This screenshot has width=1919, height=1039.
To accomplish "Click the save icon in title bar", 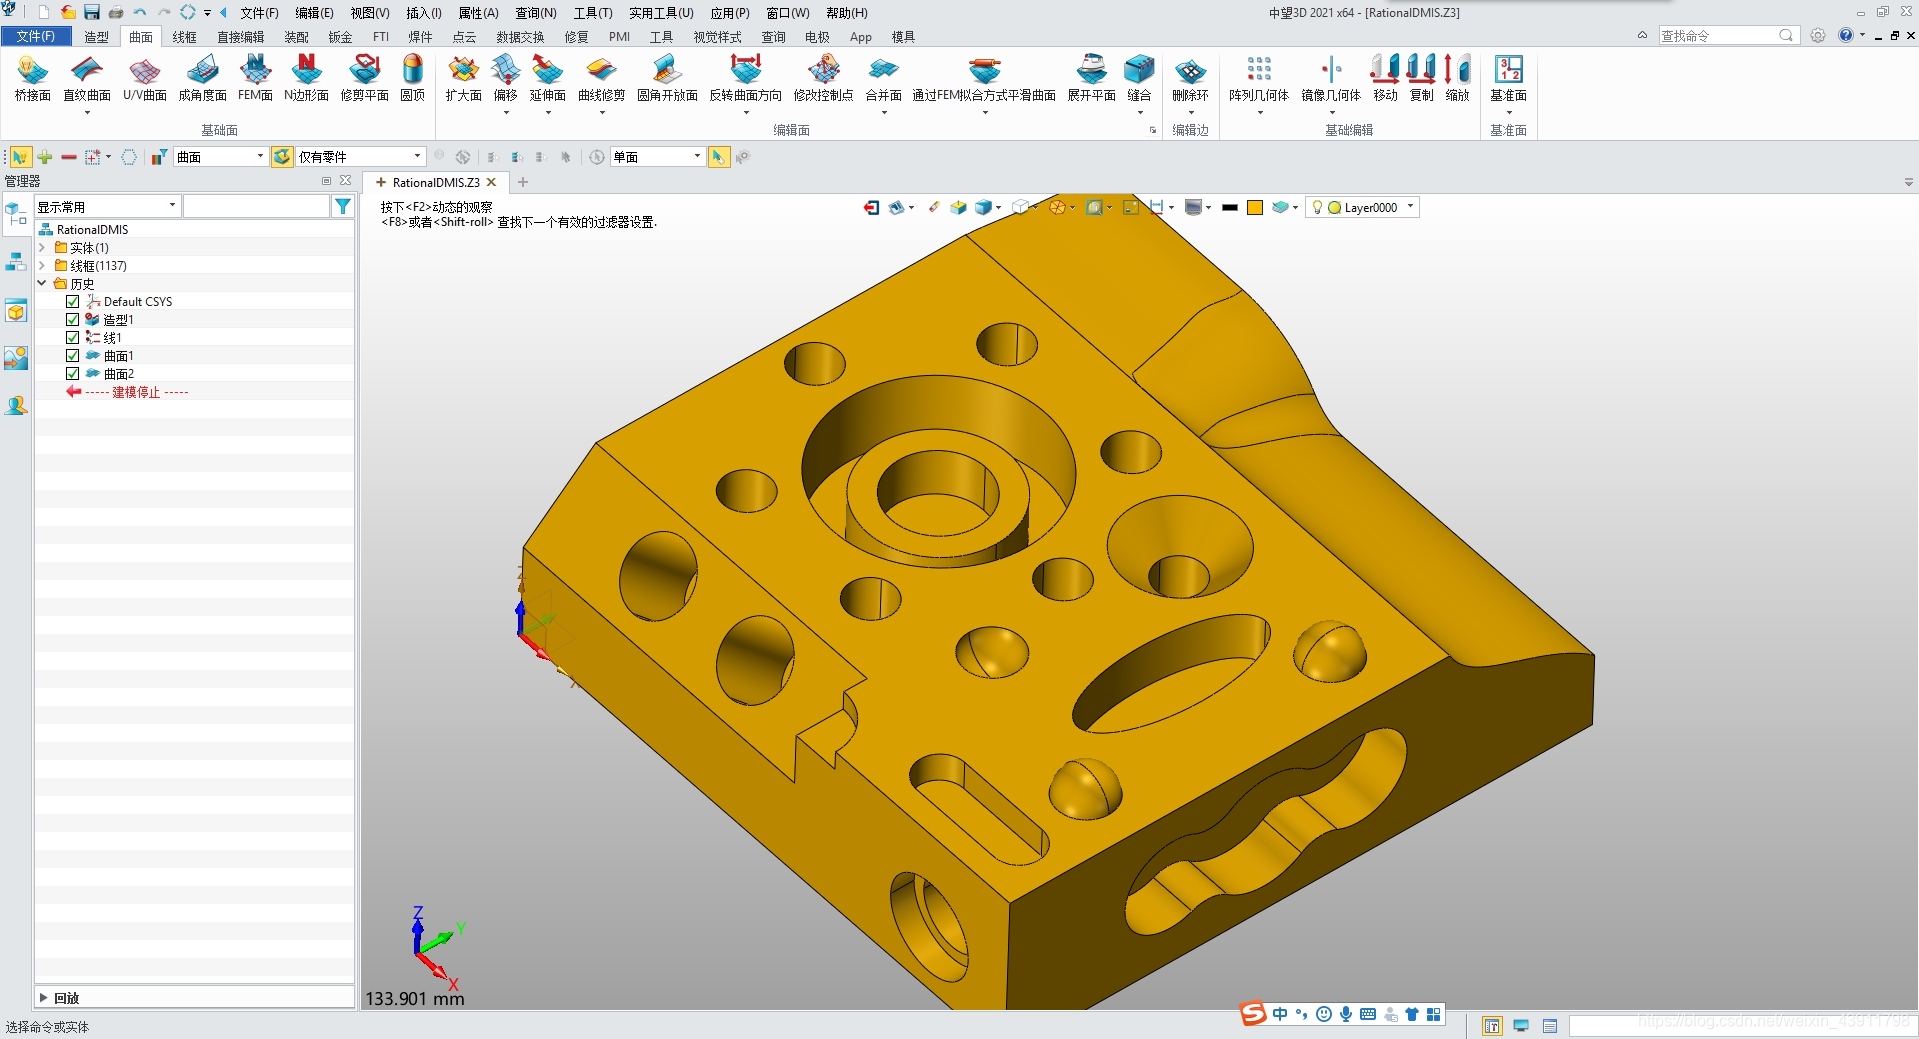I will 92,12.
